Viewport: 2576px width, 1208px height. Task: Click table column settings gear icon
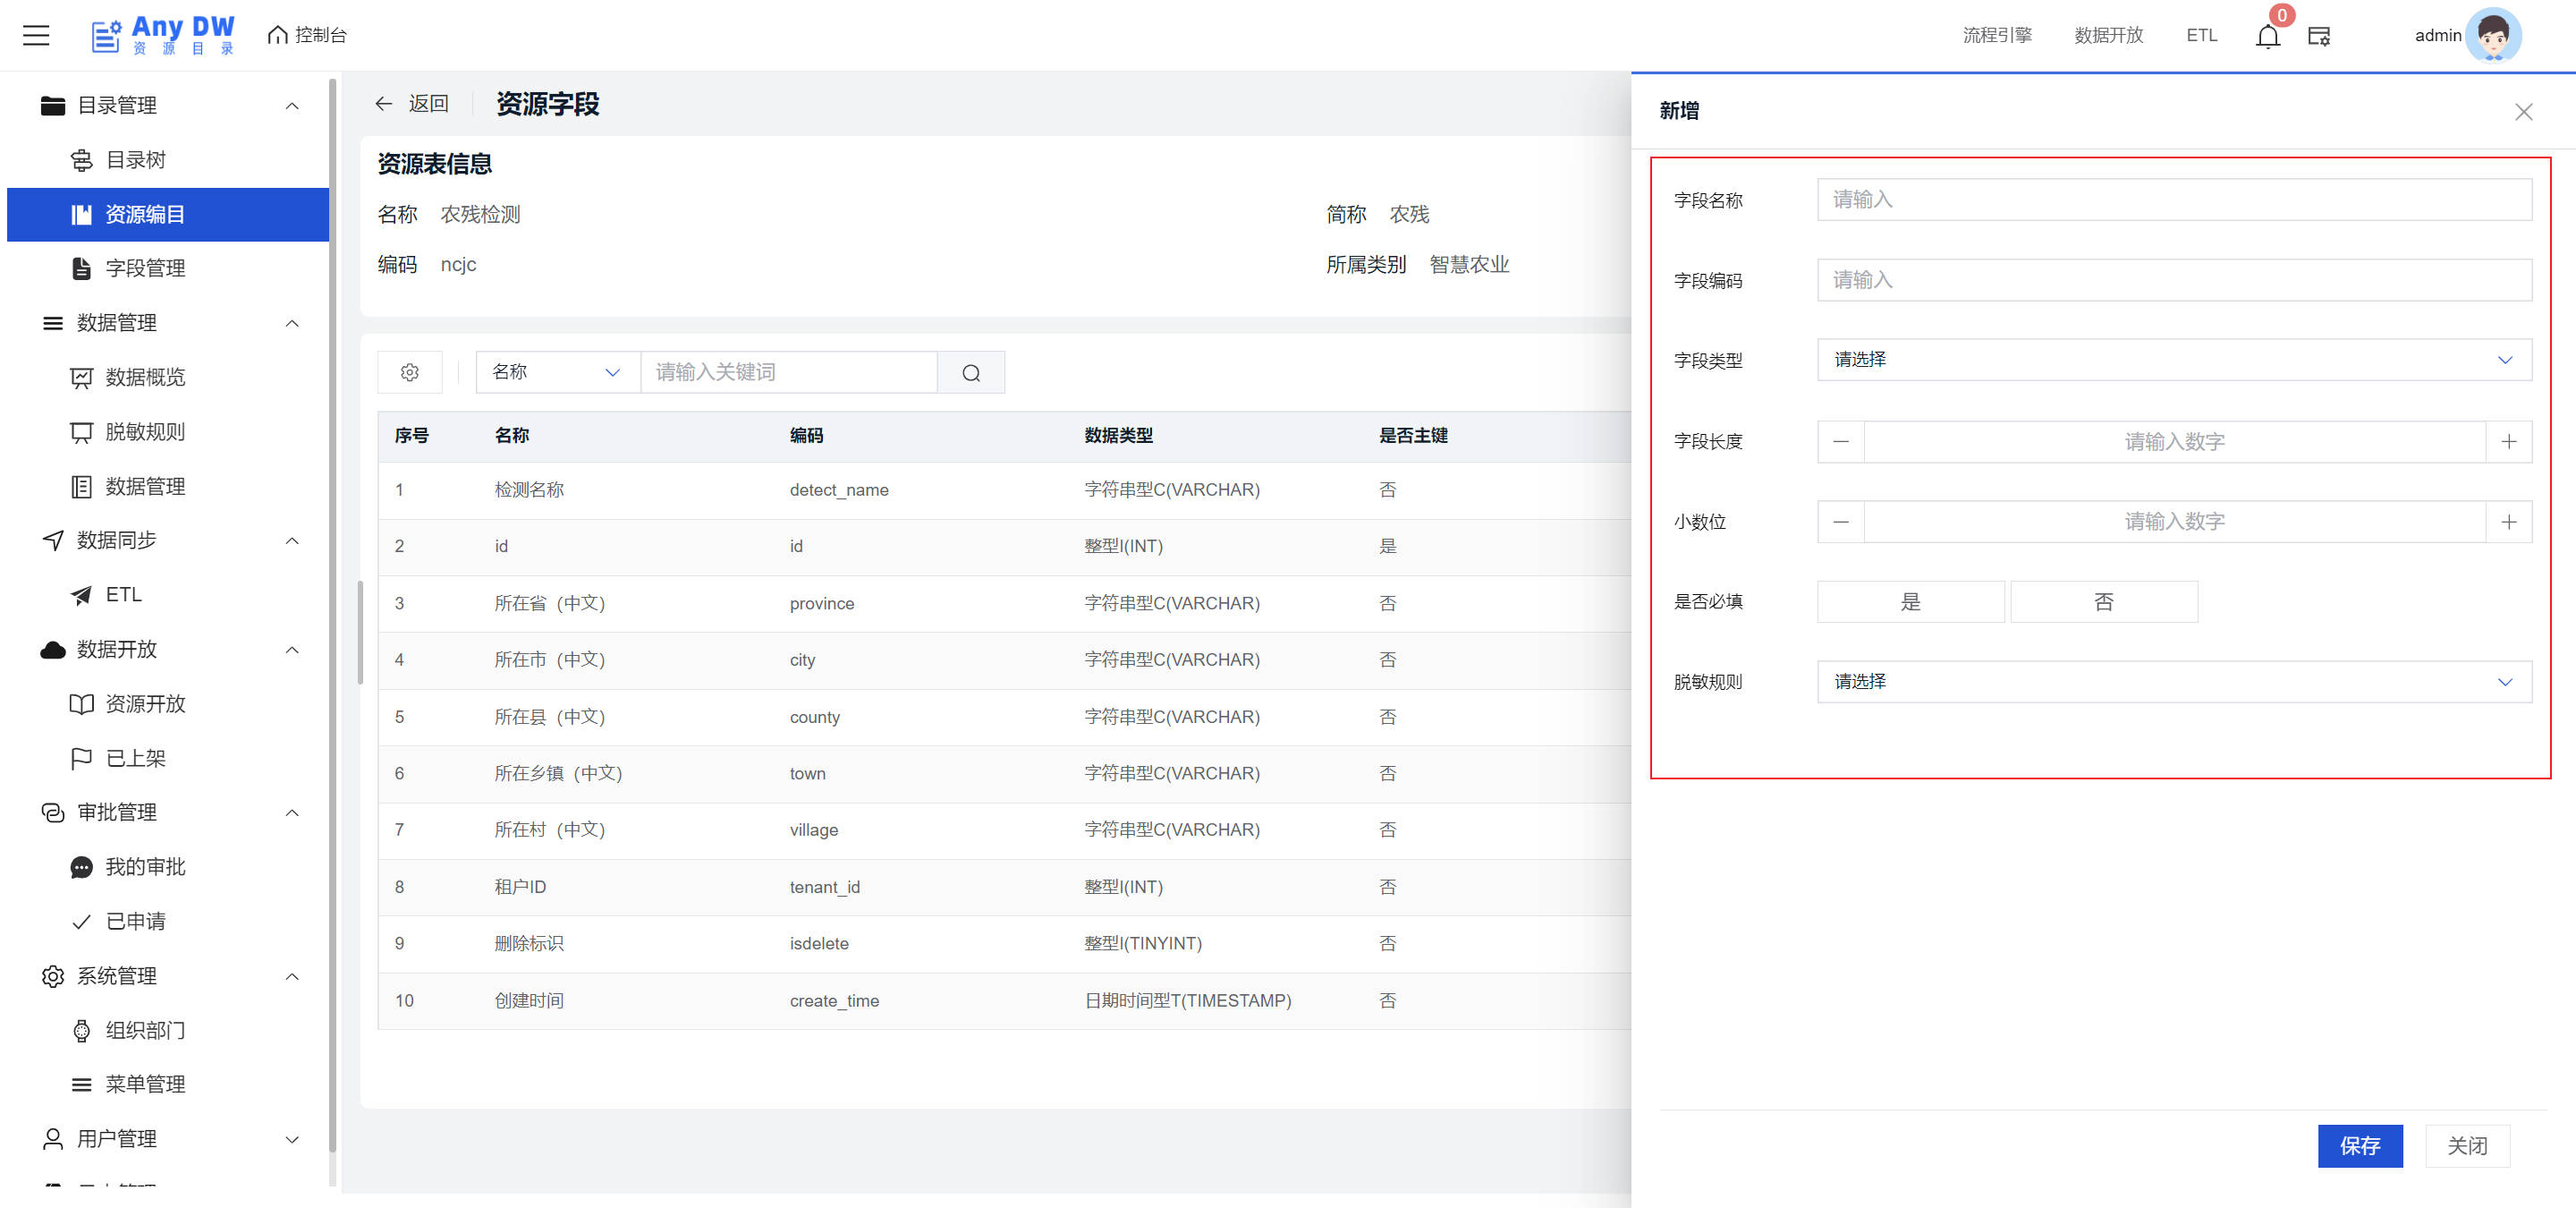tap(409, 372)
